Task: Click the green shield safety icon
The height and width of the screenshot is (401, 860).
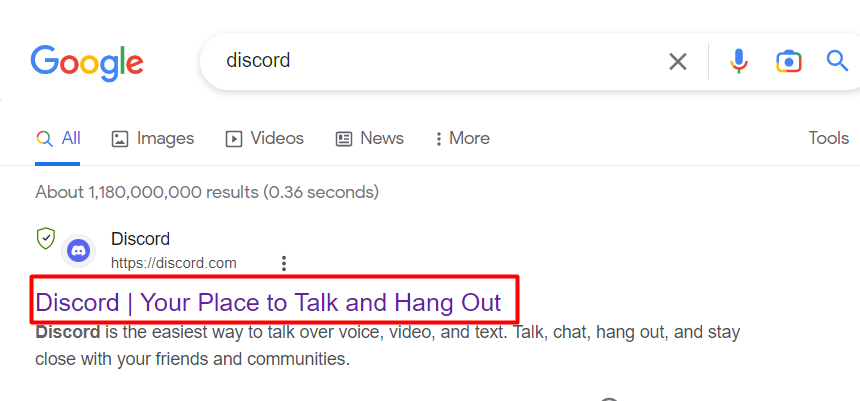Action: 46,239
